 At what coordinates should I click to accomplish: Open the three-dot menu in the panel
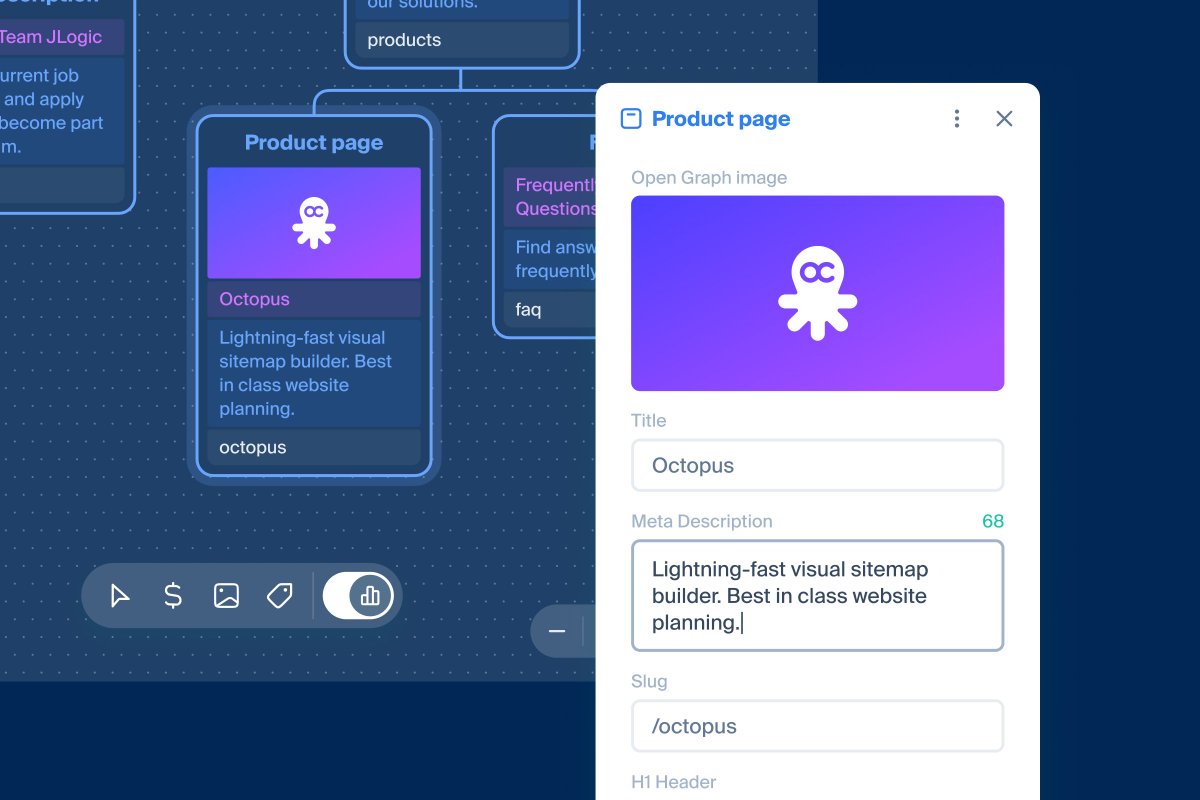point(956,118)
